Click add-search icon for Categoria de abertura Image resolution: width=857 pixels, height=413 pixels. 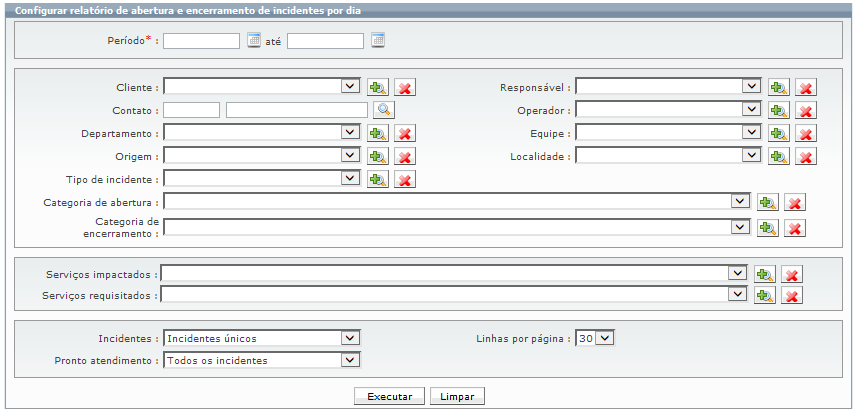coord(767,203)
